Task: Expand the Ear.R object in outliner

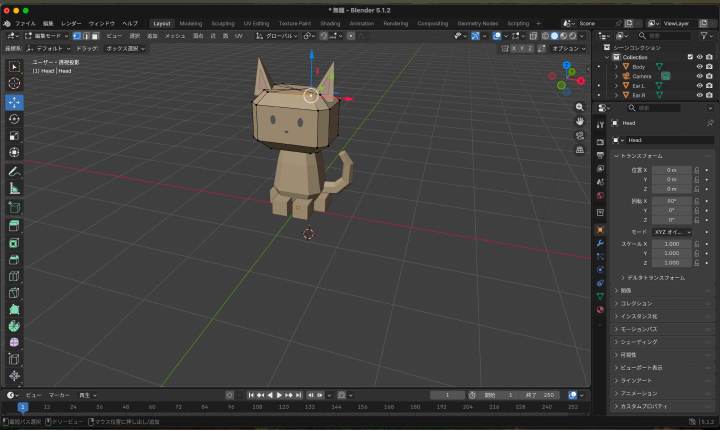Action: (616, 95)
